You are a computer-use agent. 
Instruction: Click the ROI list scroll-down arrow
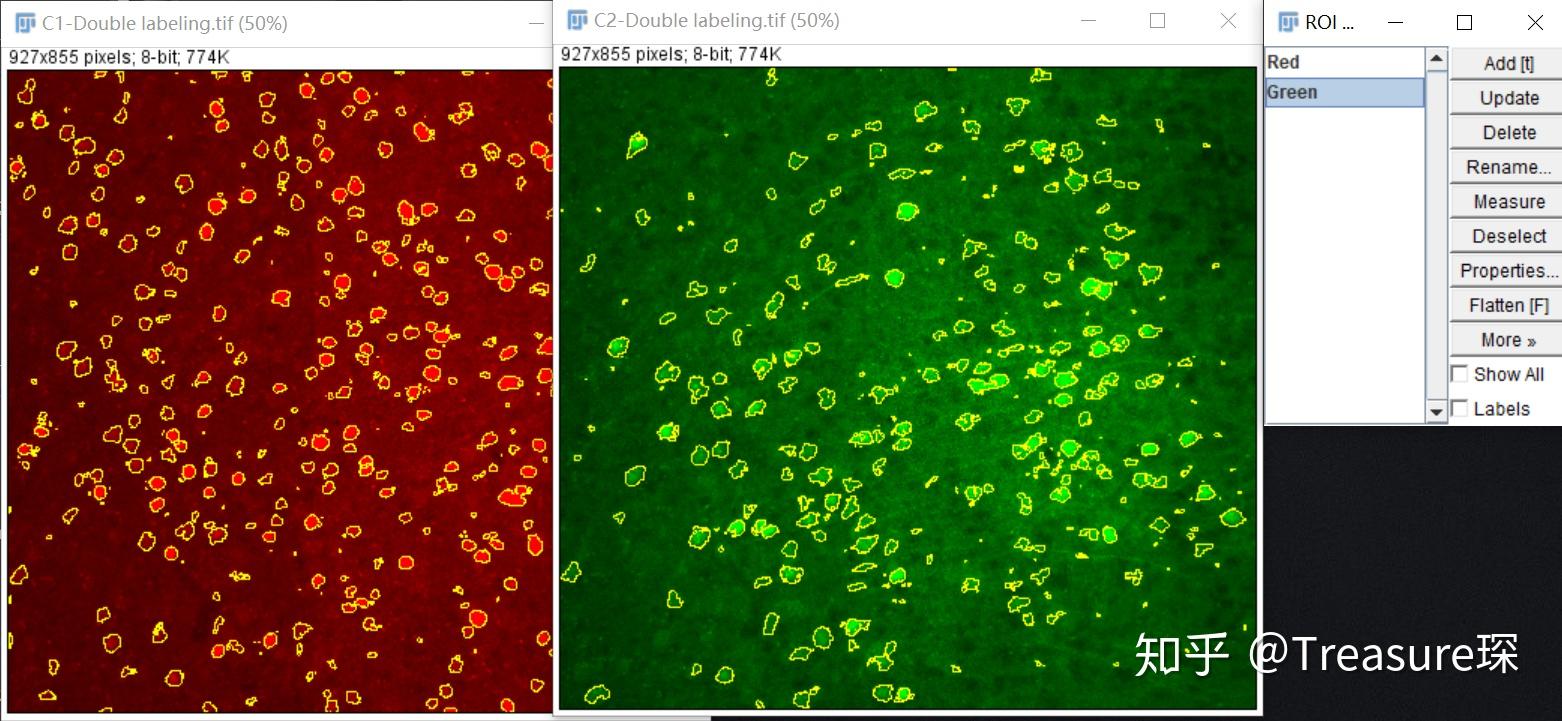click(1437, 411)
